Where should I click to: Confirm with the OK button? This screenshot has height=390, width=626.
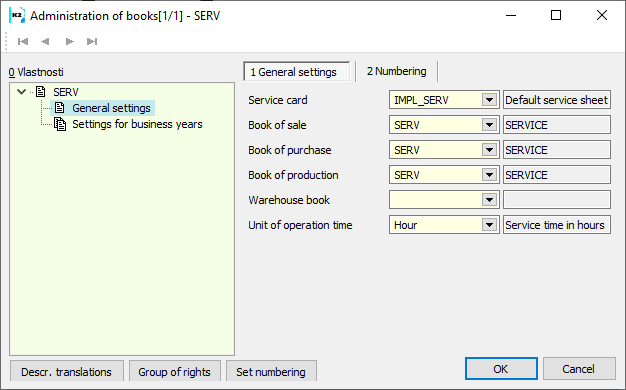tap(501, 368)
